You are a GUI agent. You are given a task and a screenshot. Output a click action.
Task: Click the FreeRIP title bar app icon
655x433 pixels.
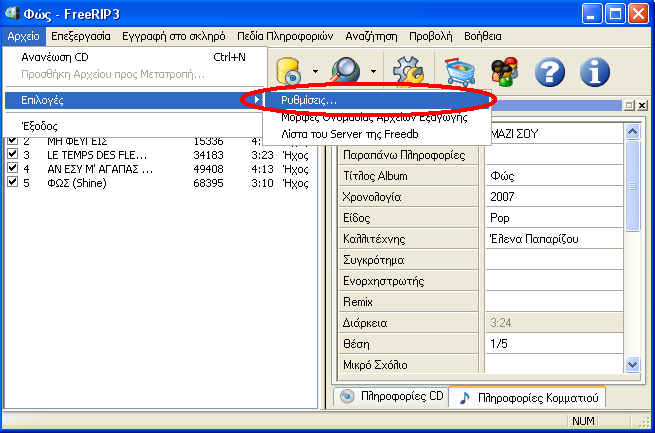[x=13, y=13]
